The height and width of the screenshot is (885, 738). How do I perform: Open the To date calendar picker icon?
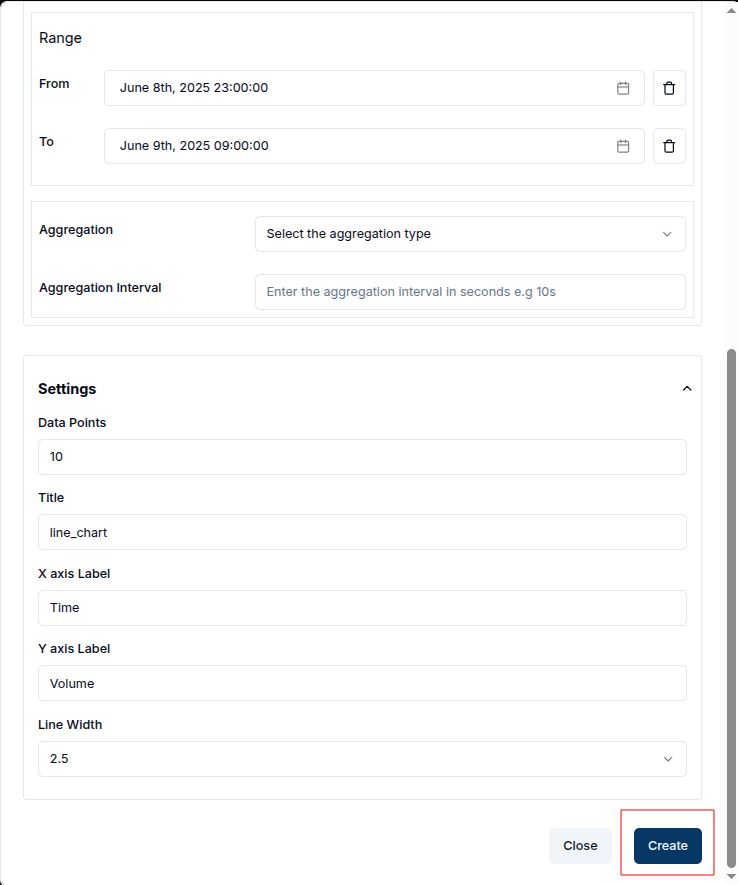pyautogui.click(x=623, y=146)
